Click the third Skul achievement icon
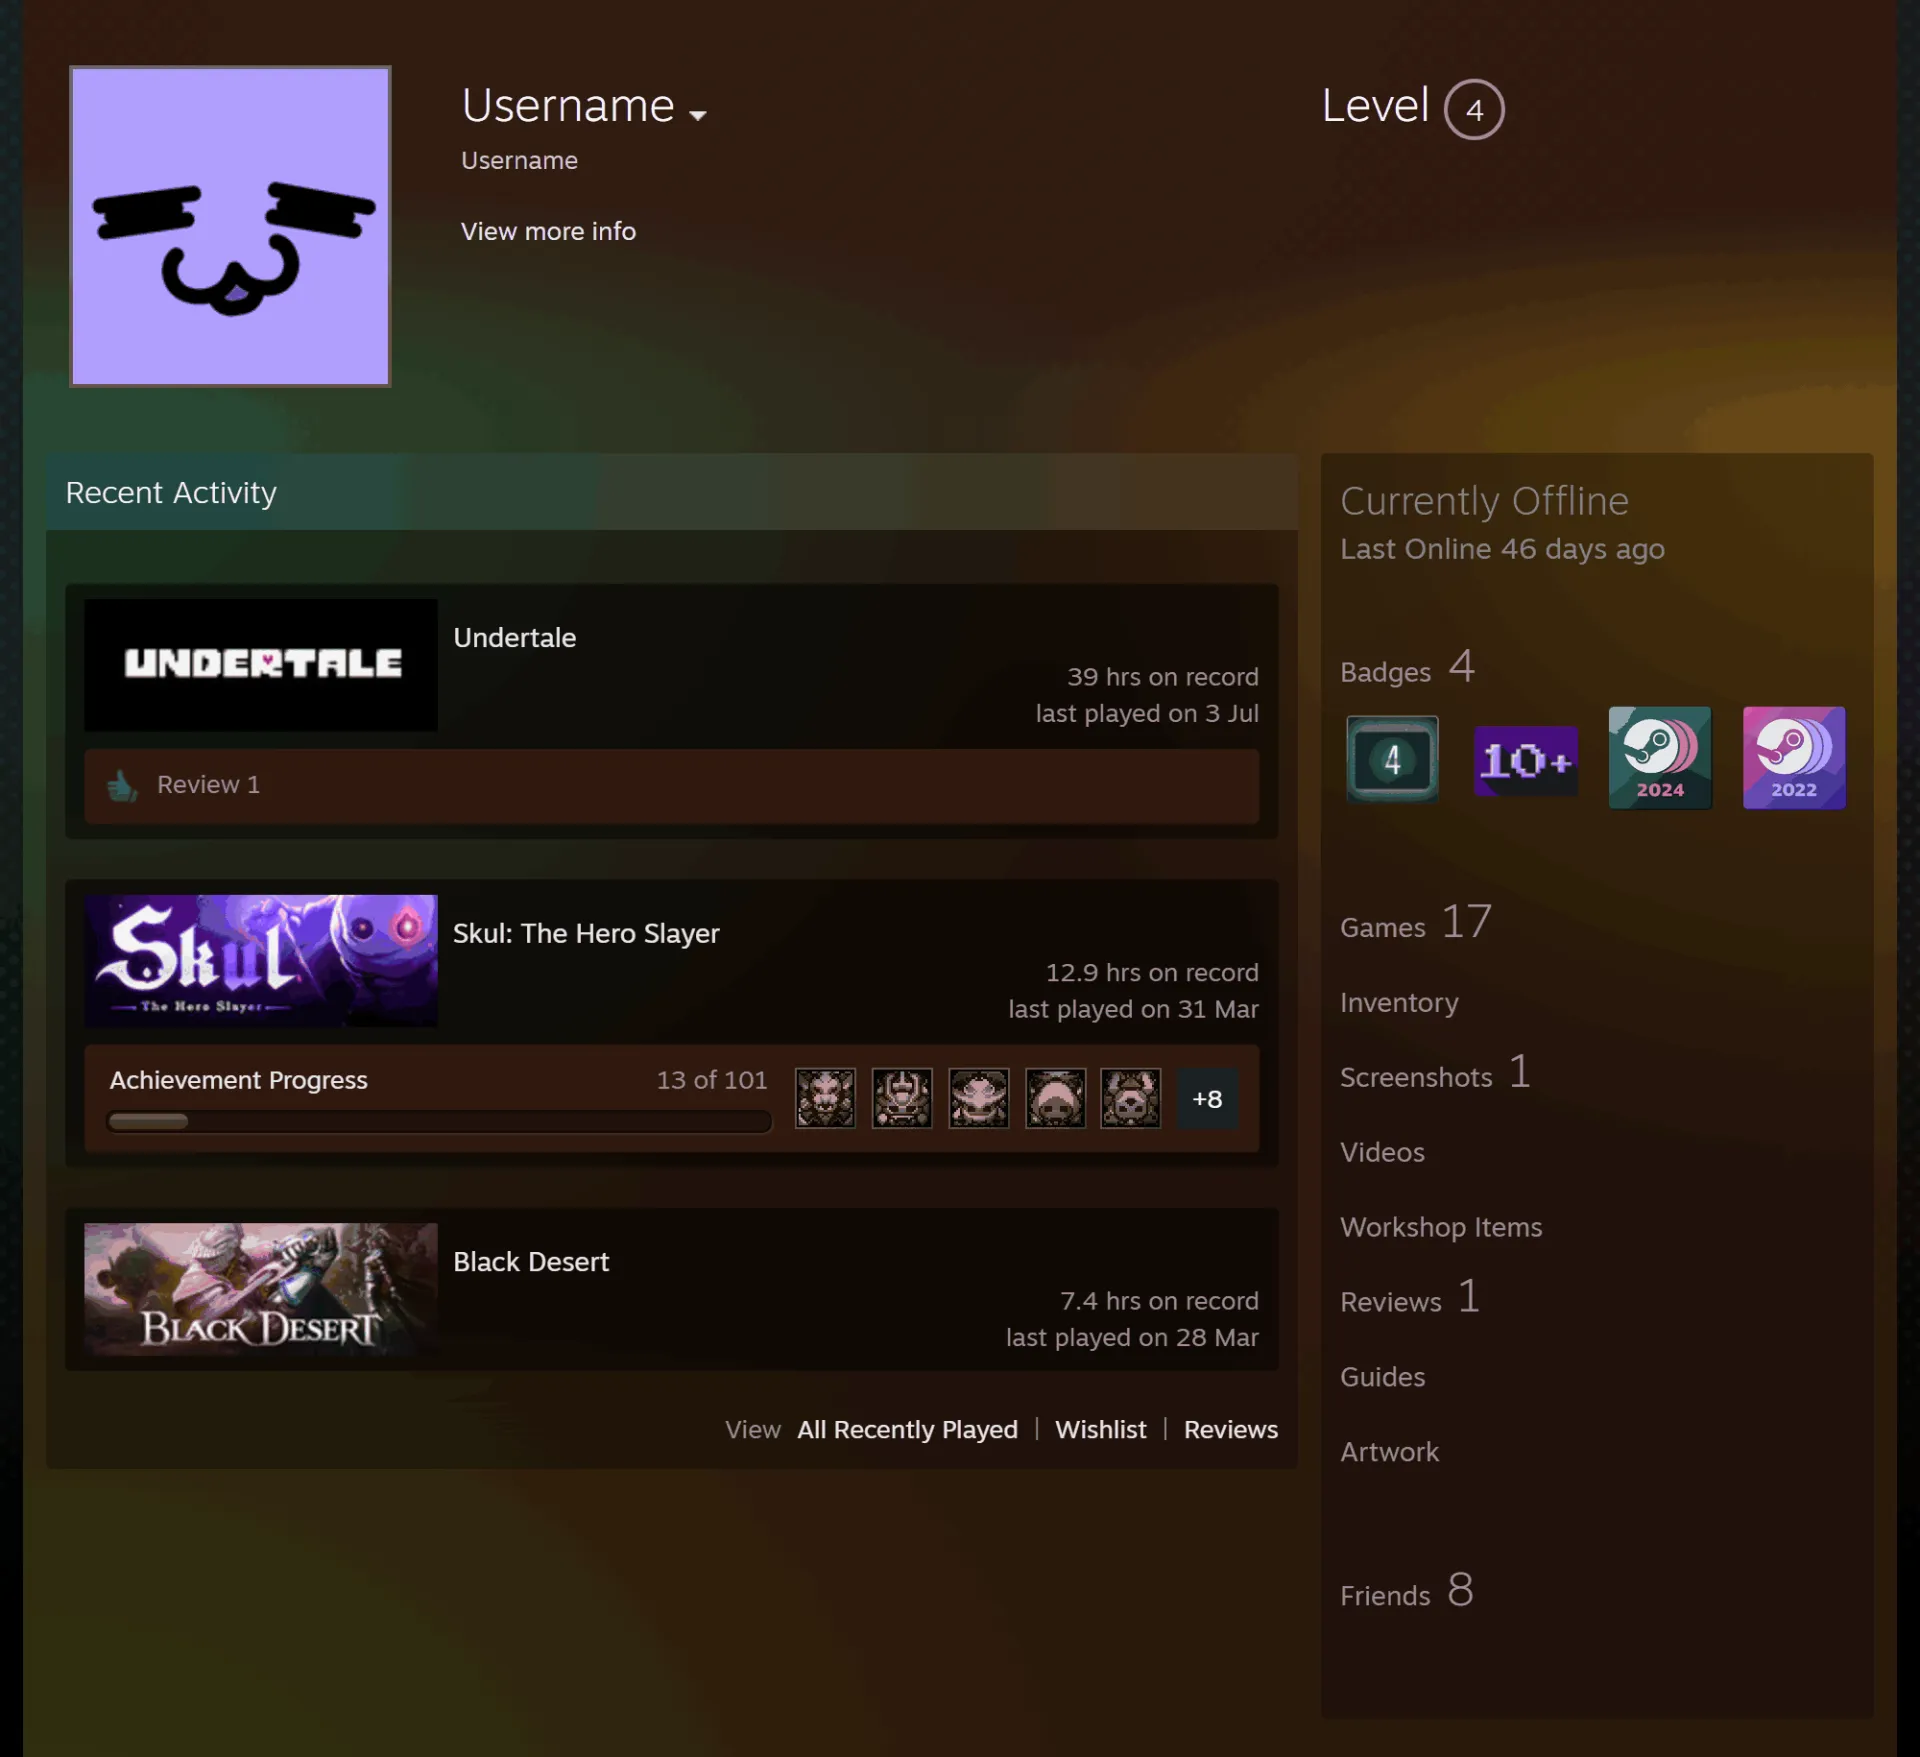The height and width of the screenshot is (1757, 1920). 978,1098
